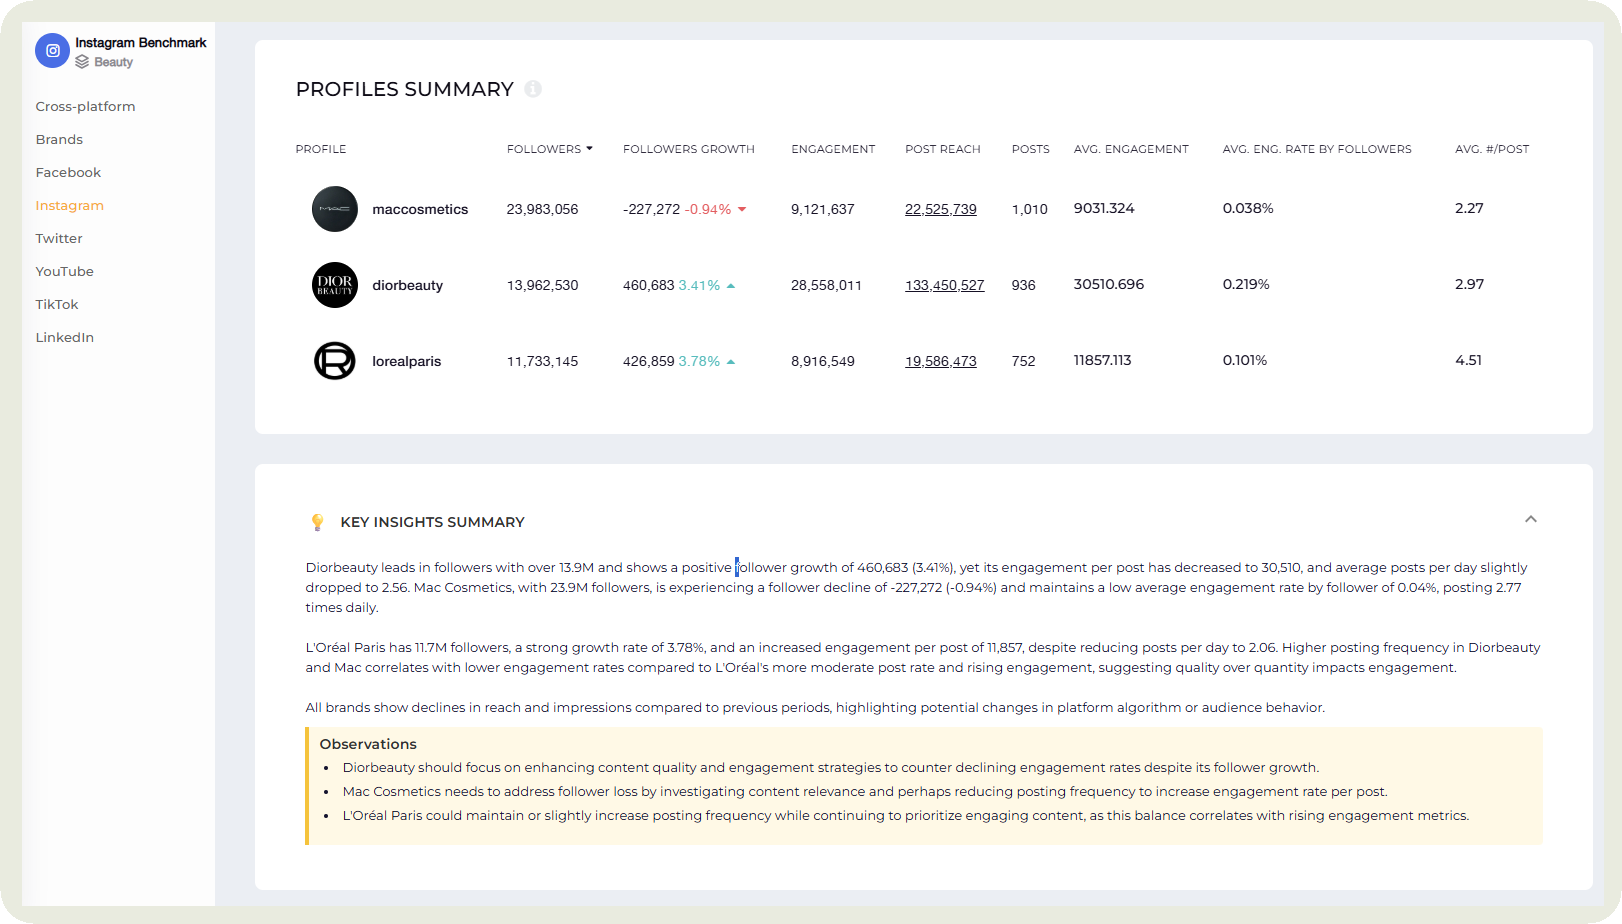Select Facebook in the sidebar
1622x924 pixels.
68,173
